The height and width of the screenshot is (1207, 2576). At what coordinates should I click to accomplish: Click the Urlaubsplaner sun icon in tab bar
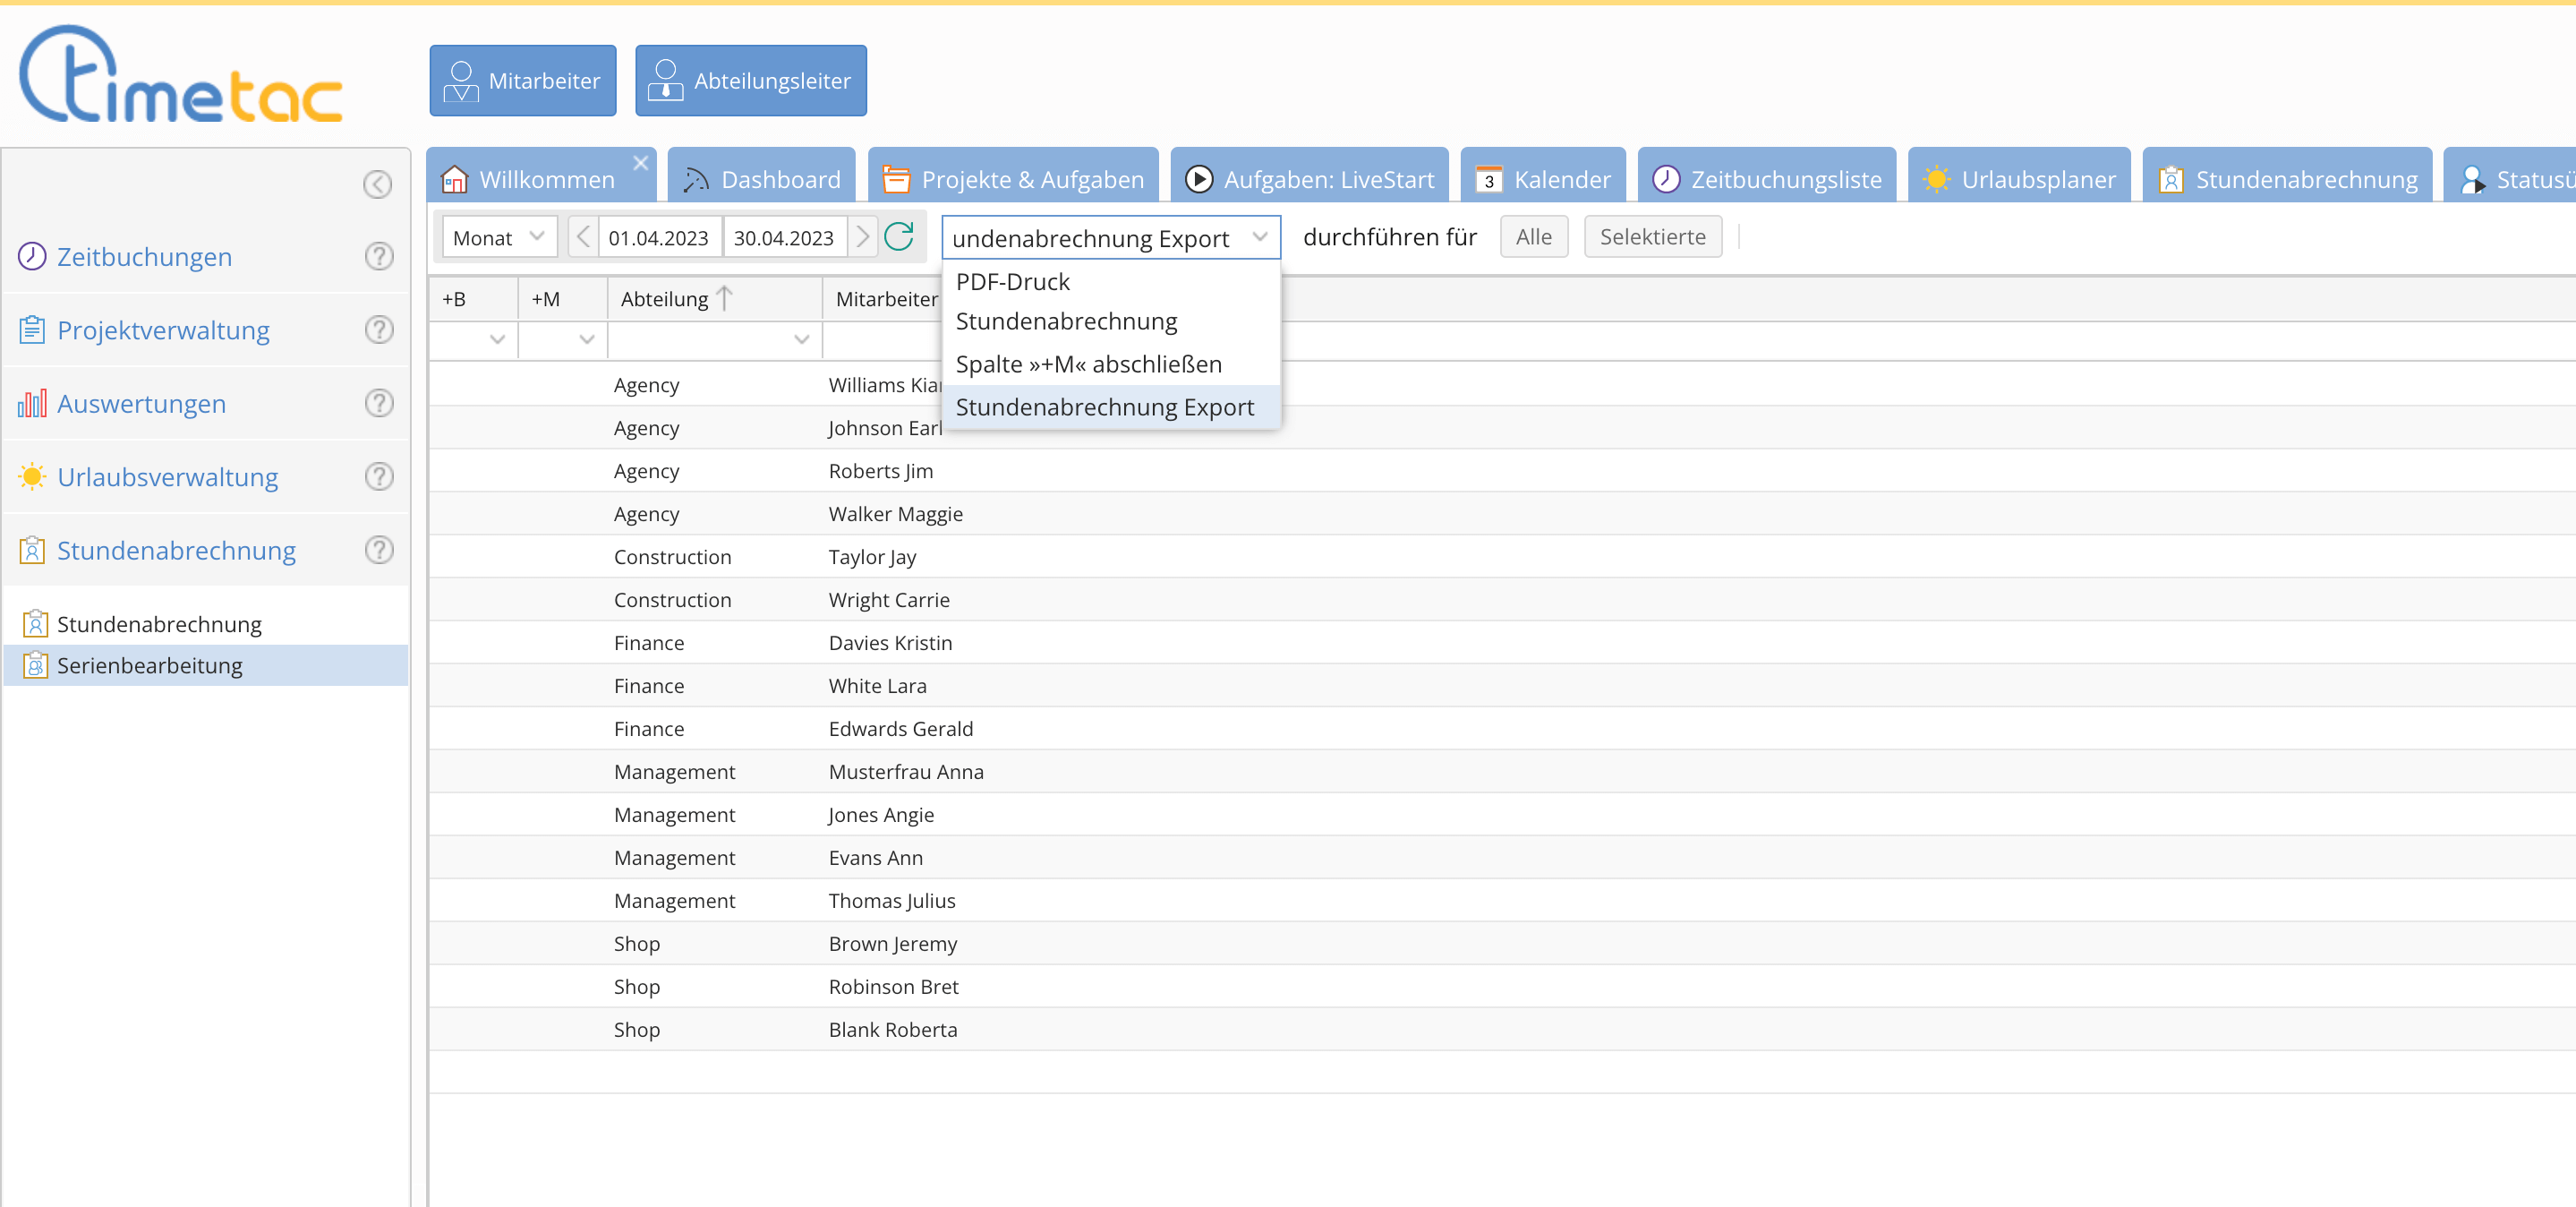[1938, 178]
